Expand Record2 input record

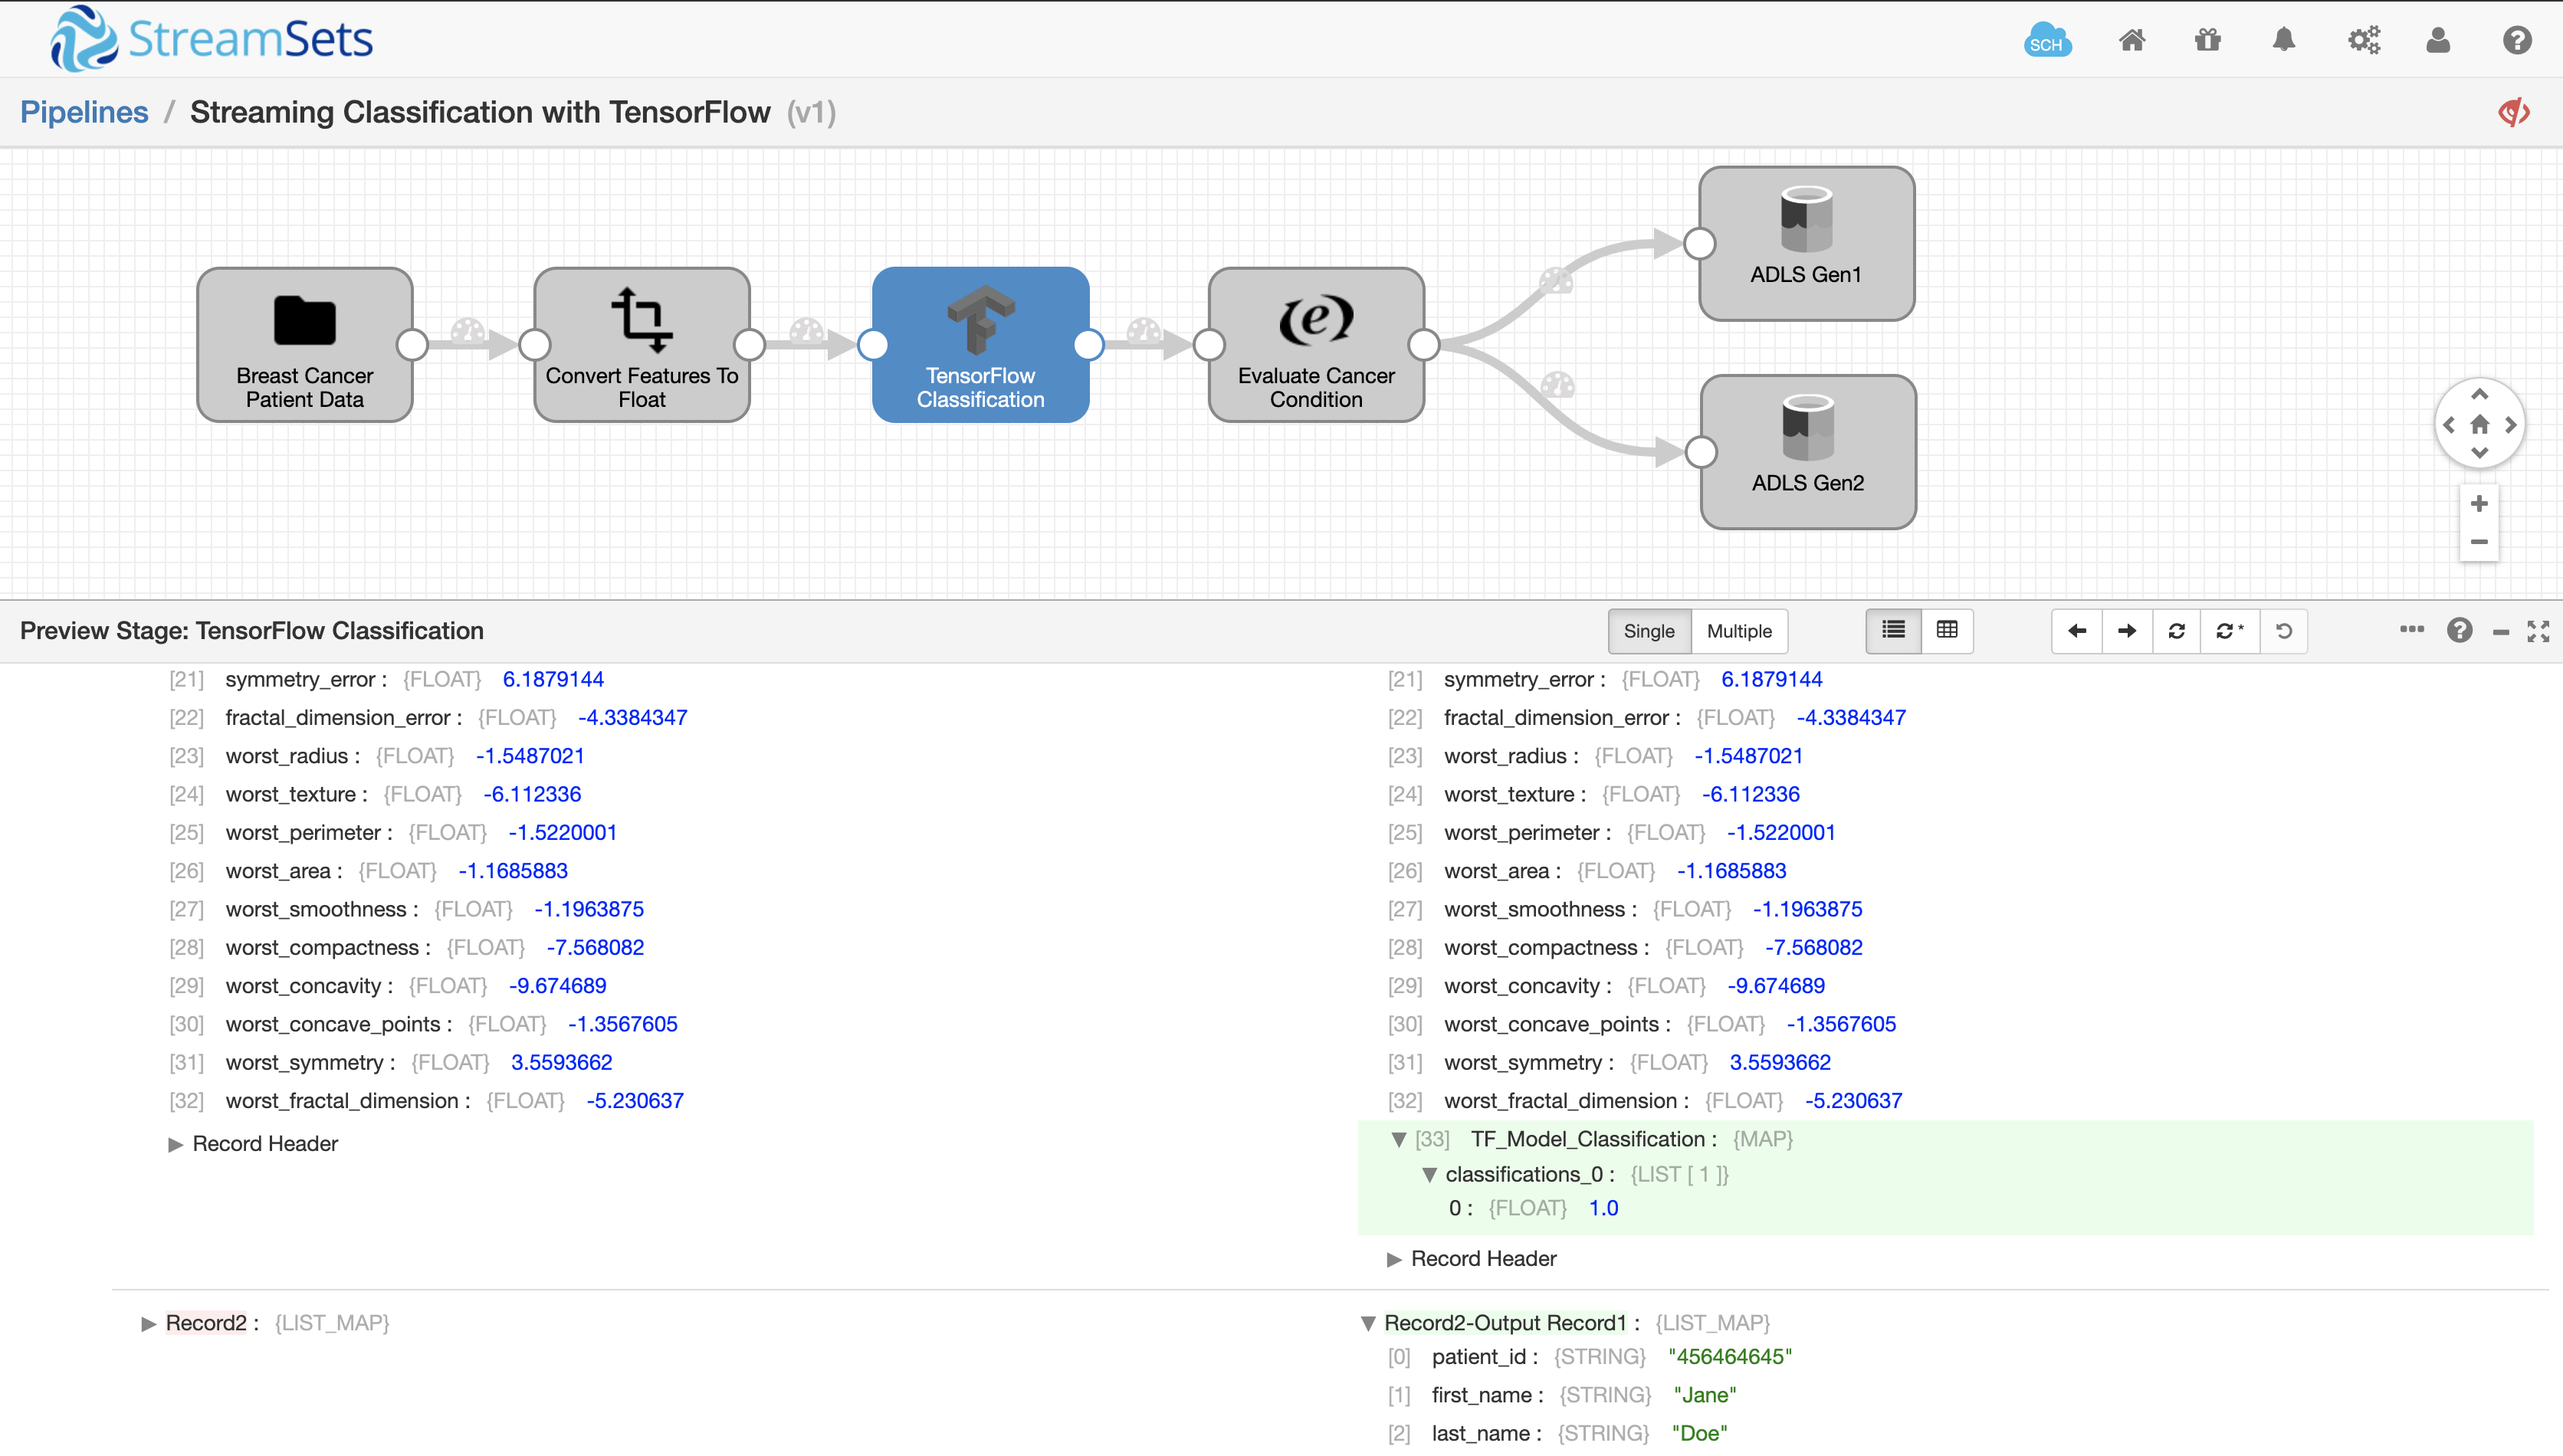click(x=149, y=1324)
